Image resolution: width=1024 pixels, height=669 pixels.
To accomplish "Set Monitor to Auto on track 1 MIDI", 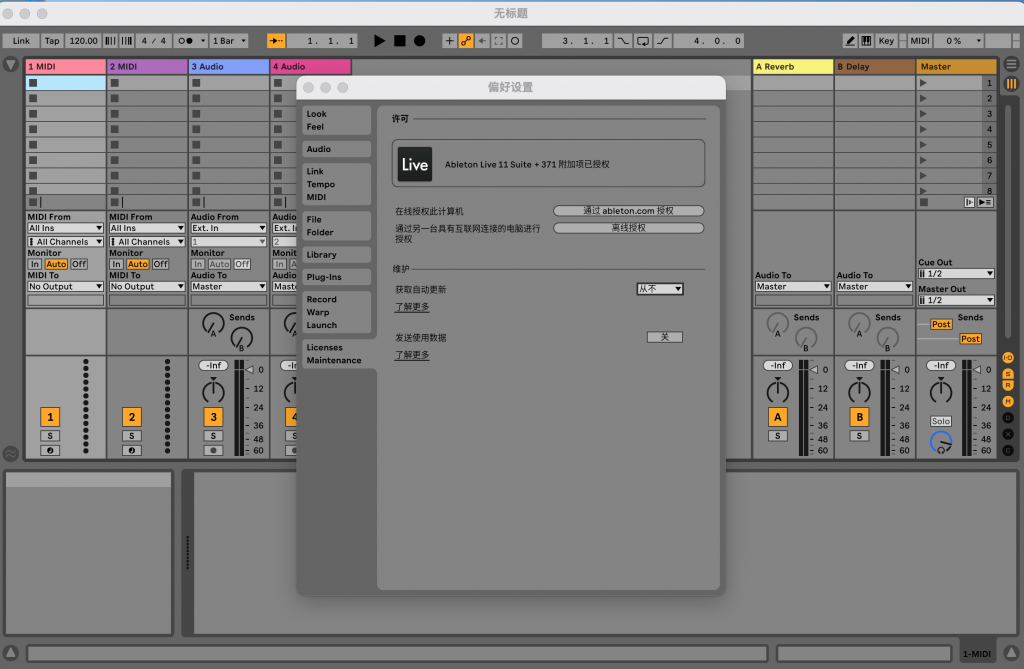I will [x=56, y=264].
